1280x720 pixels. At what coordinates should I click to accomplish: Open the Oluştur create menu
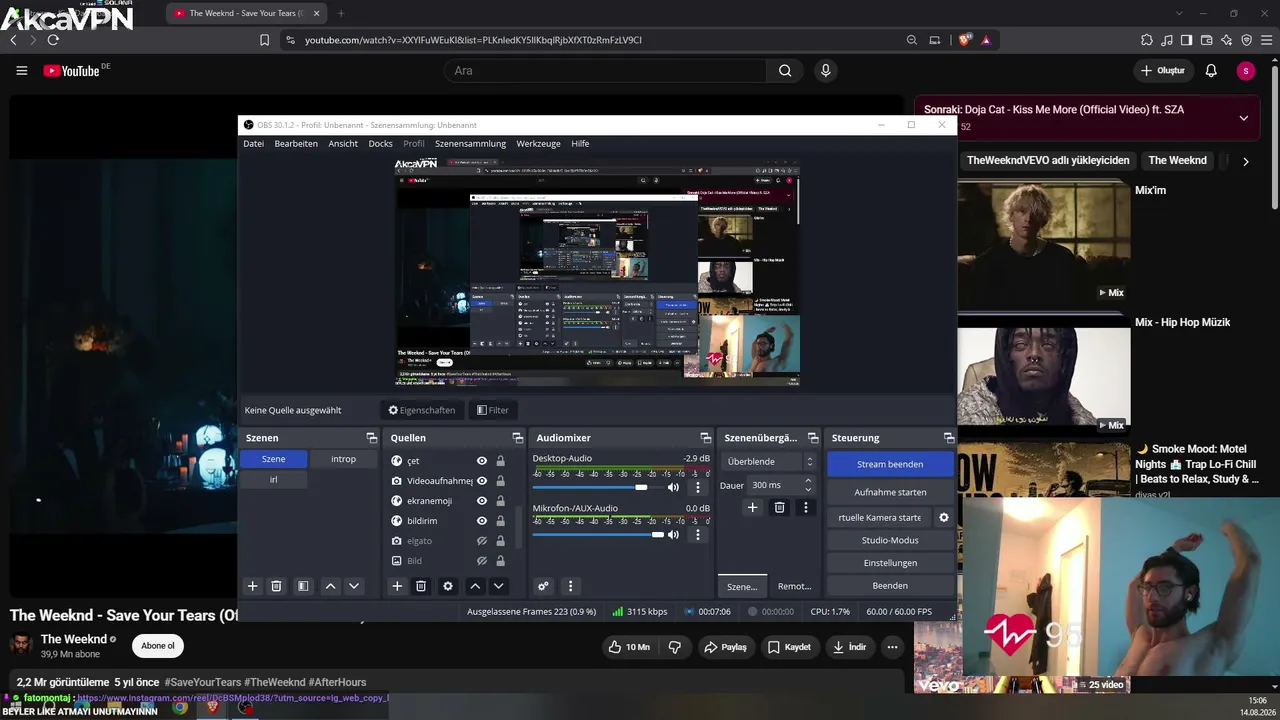point(1163,71)
